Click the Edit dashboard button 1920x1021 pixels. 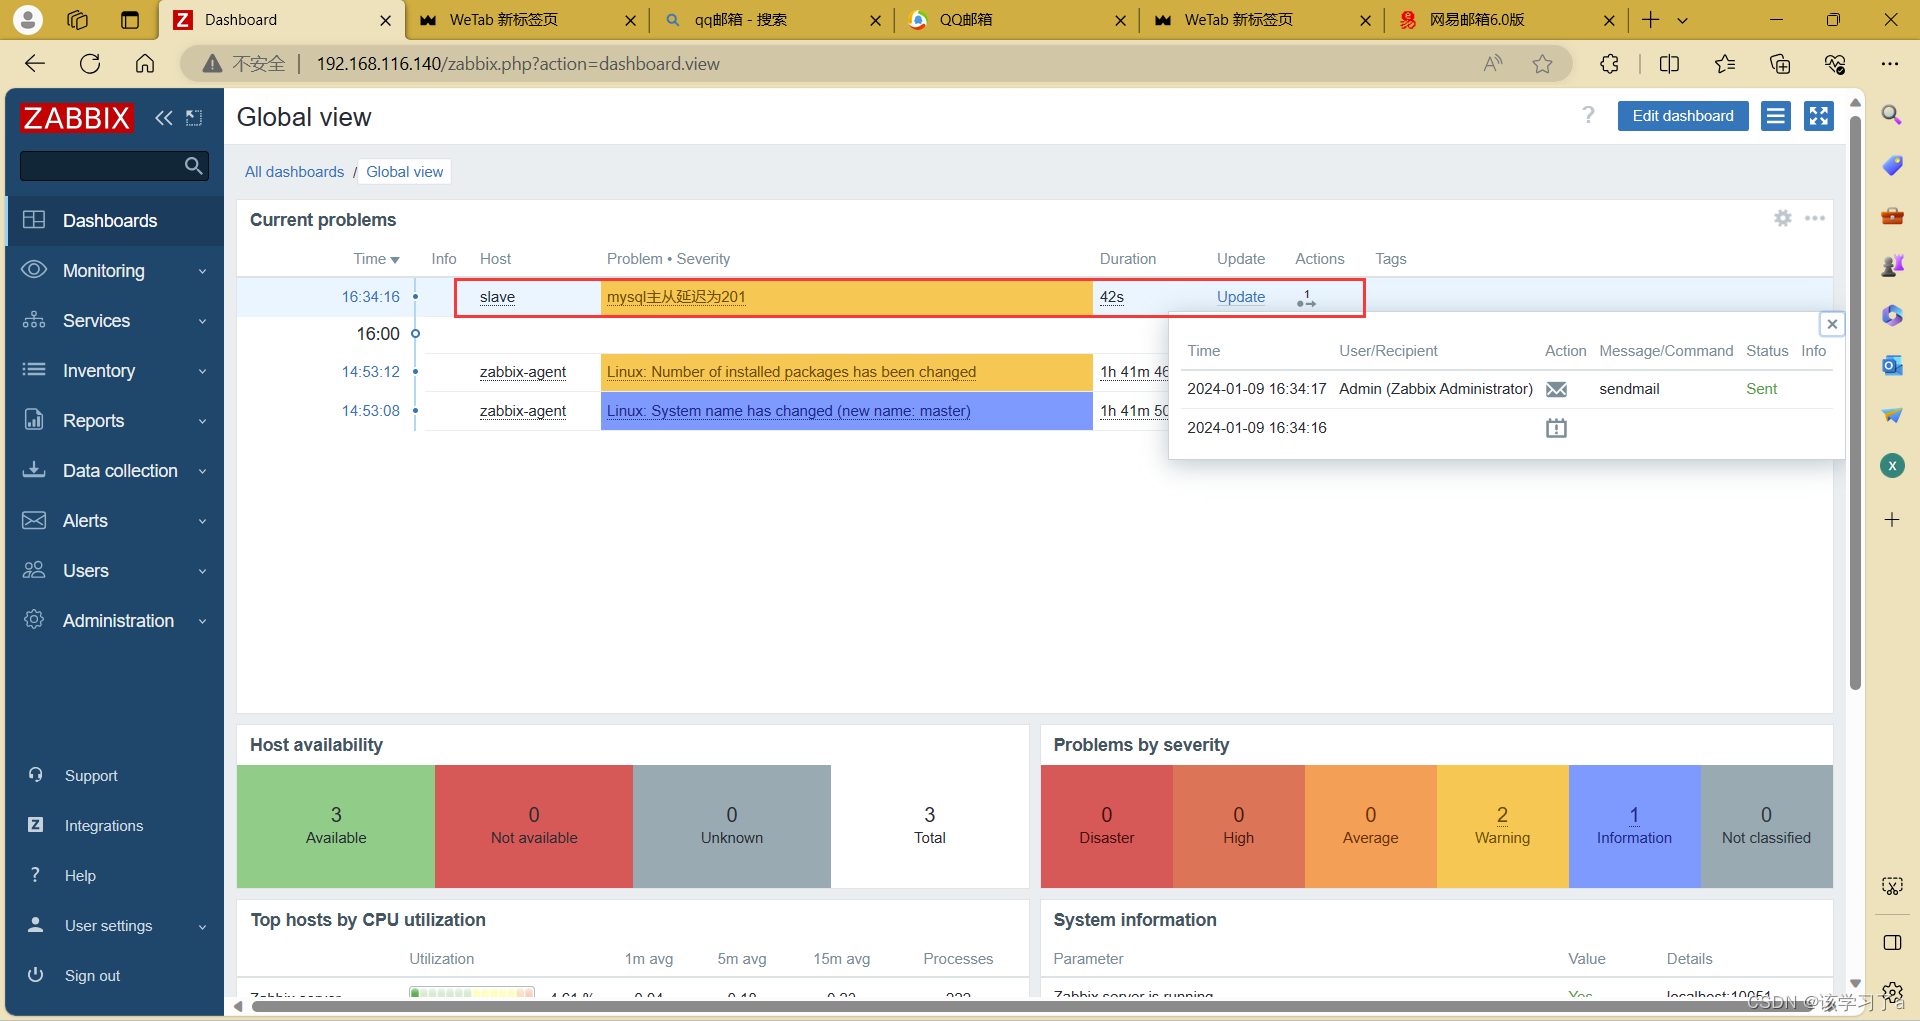1683,116
